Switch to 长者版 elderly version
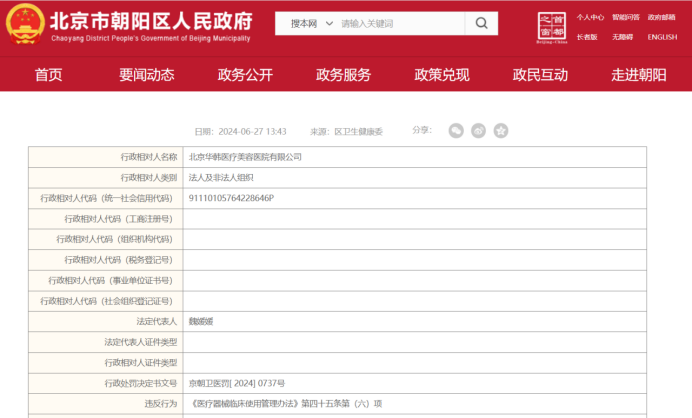This screenshot has height=418, width=692. click(x=587, y=37)
